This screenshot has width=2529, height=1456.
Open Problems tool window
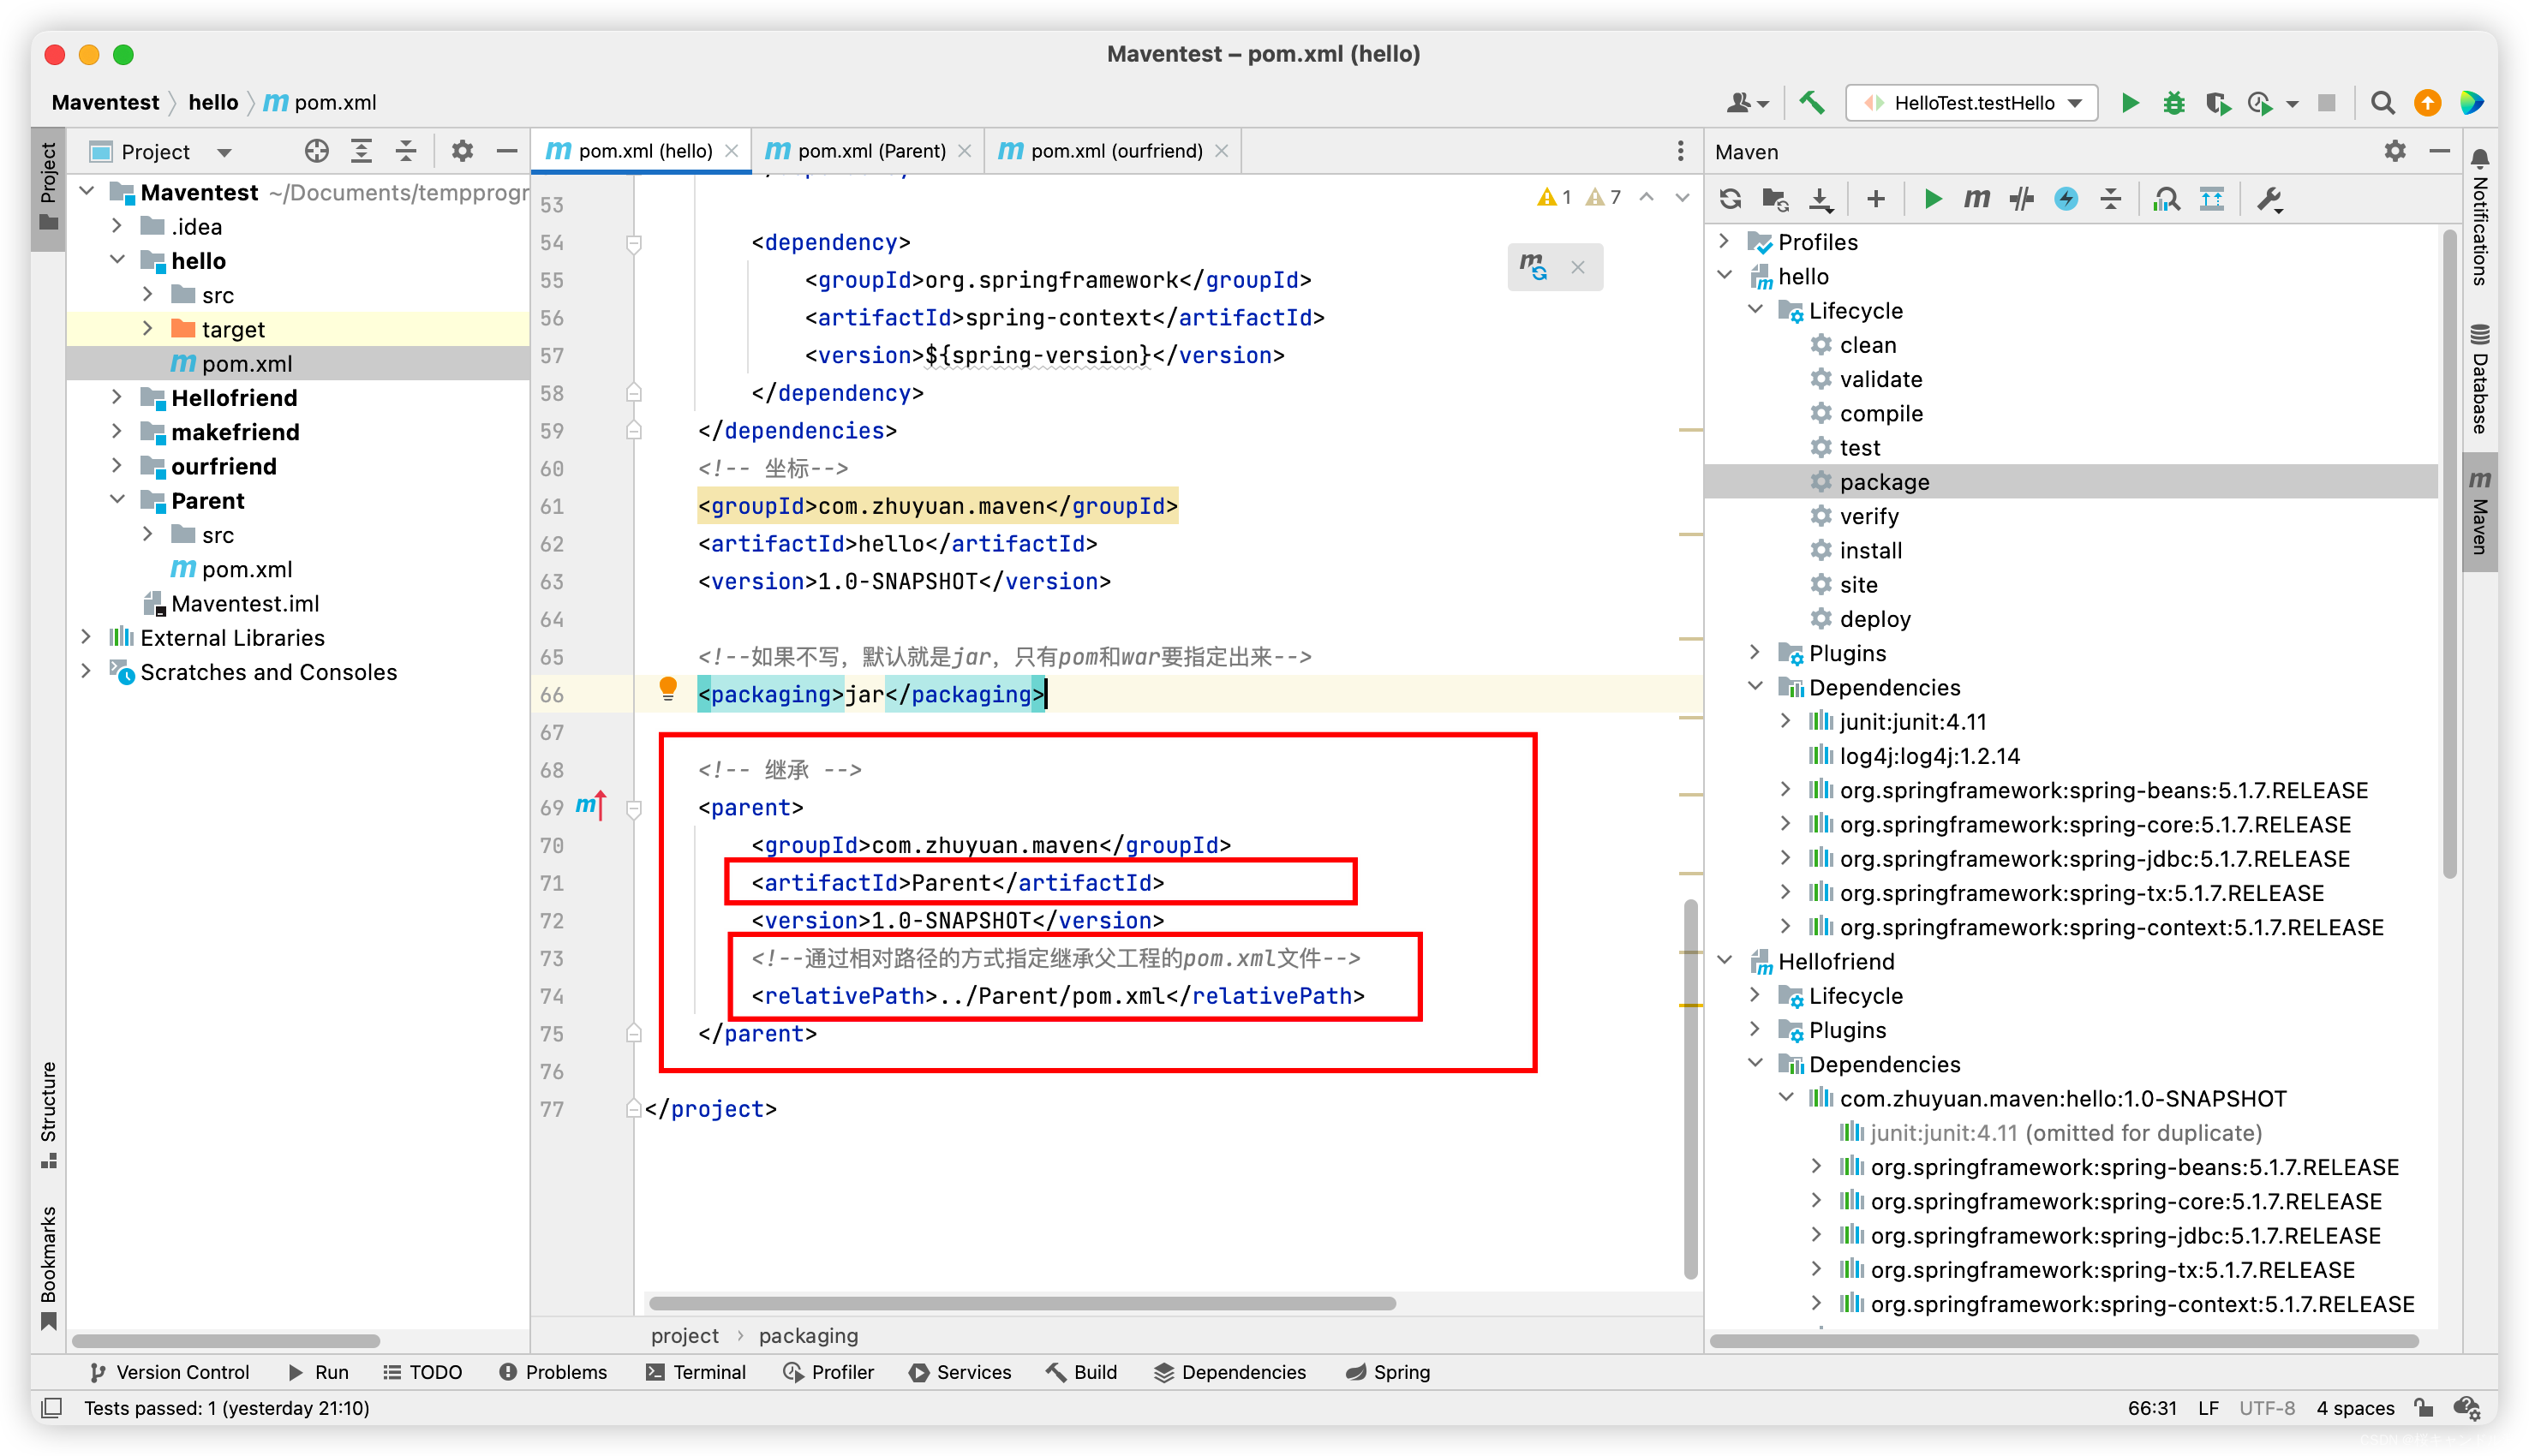[x=553, y=1372]
